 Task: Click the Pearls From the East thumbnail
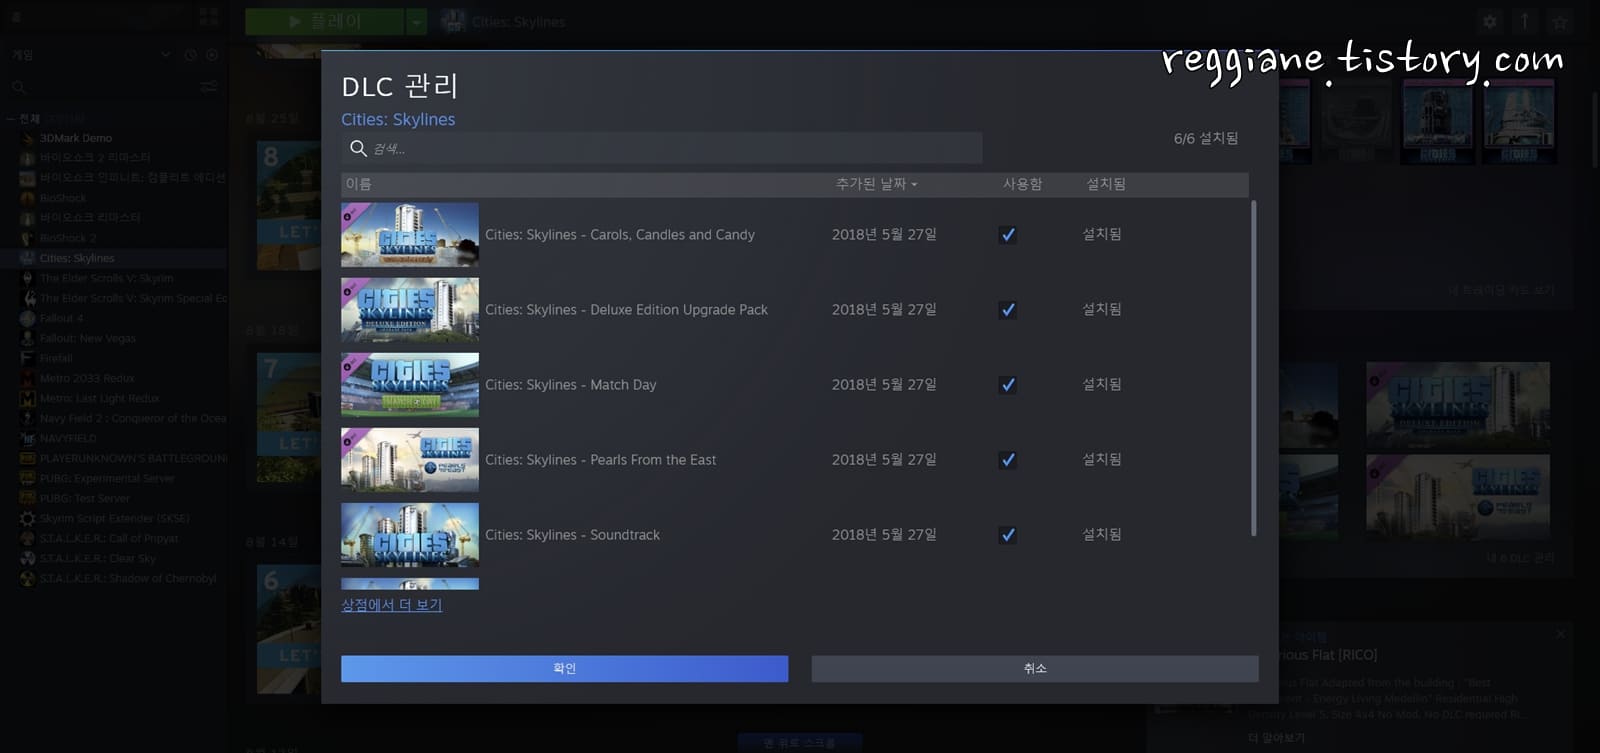[410, 460]
